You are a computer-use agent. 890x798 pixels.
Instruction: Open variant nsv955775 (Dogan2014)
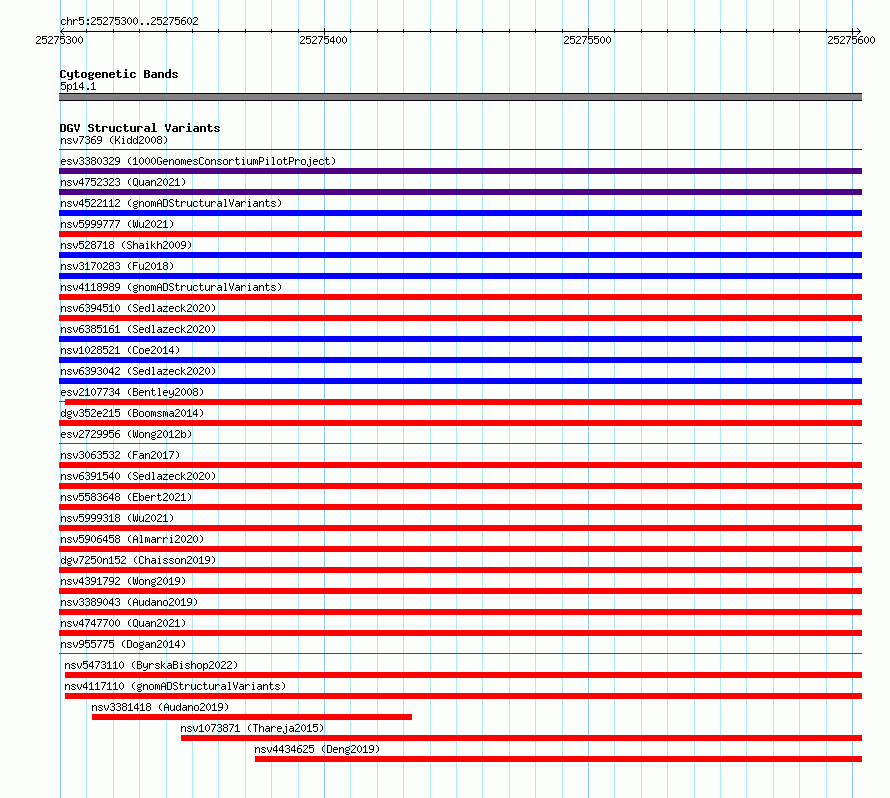[x=123, y=644]
